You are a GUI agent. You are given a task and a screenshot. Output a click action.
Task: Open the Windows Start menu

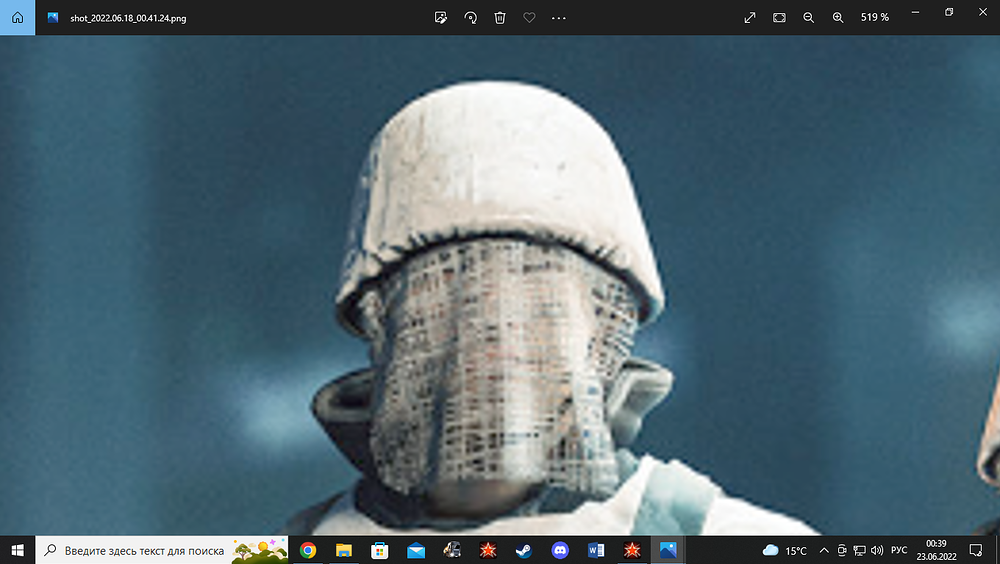(17, 550)
